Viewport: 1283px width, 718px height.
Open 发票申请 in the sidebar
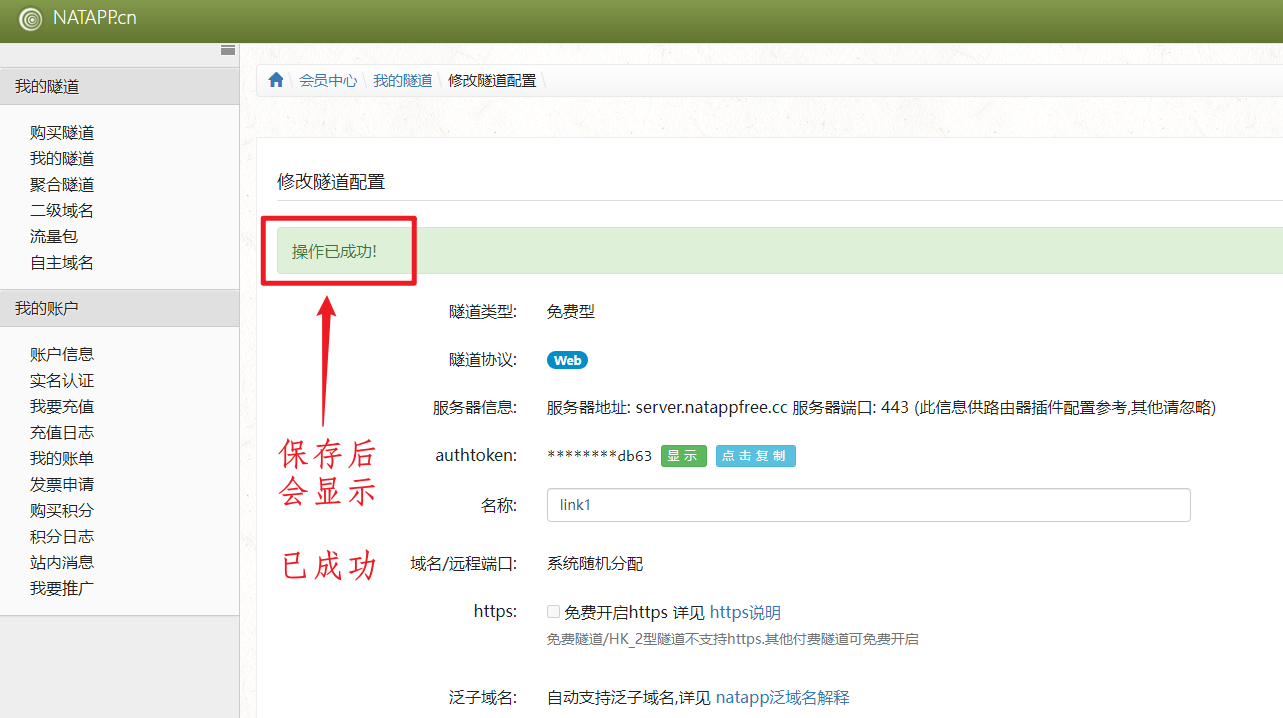[62, 484]
